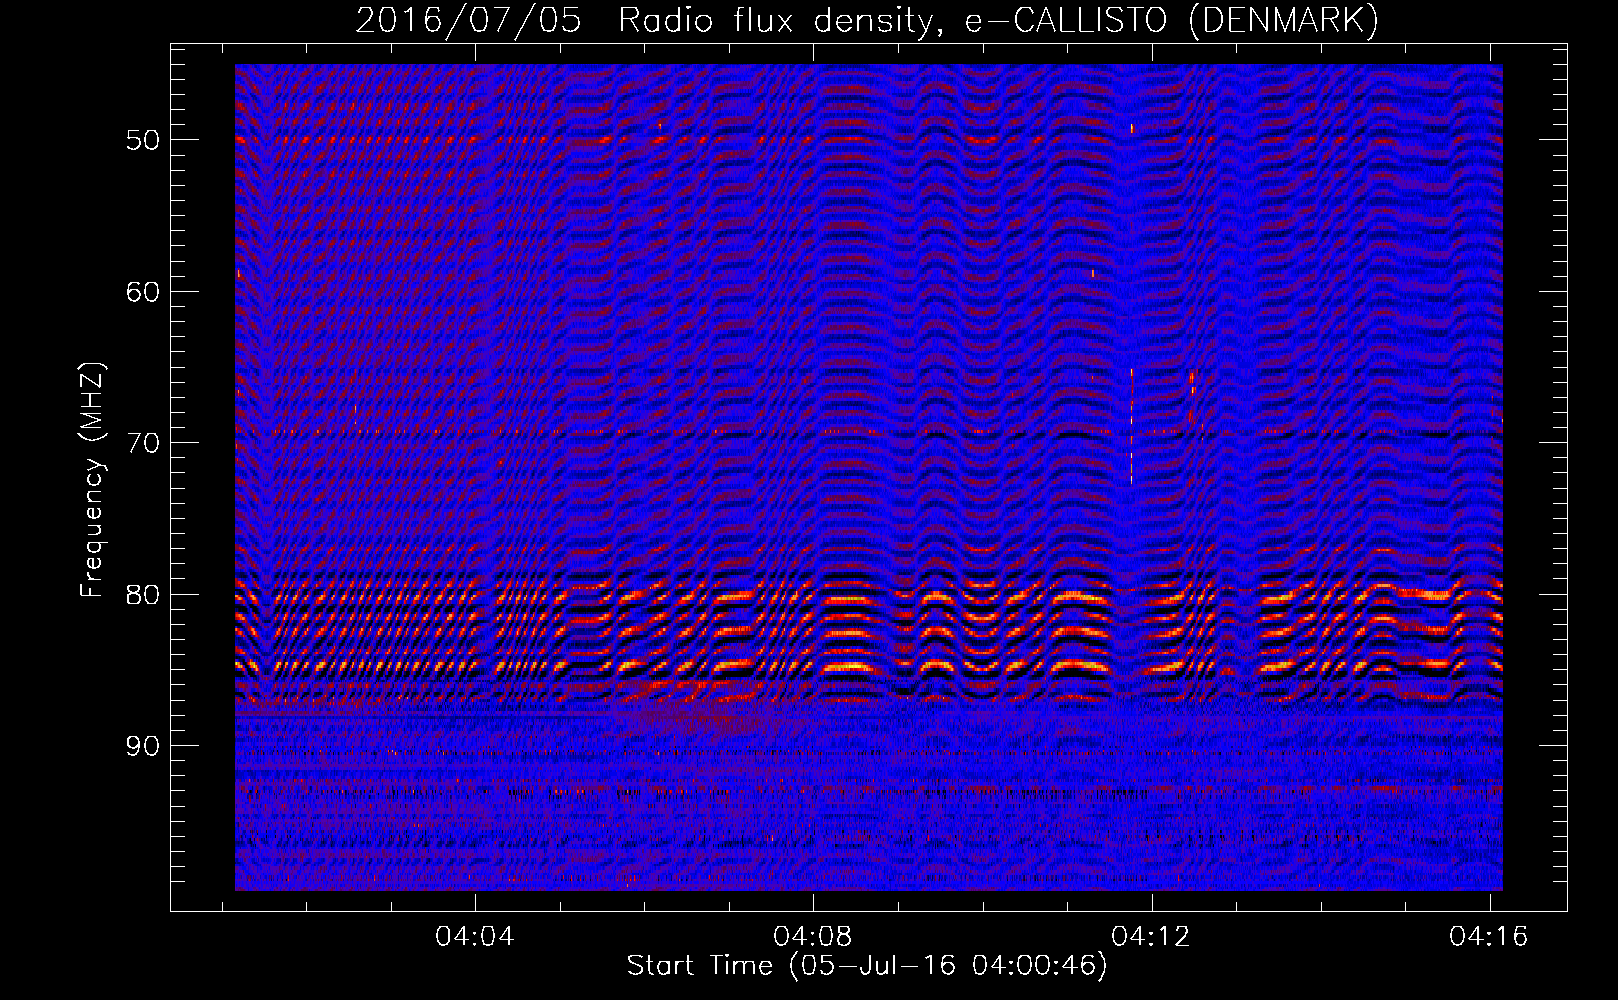Click the "Frequency (MHZ)" axis label
This screenshot has width=1618, height=1000.
coord(92,480)
